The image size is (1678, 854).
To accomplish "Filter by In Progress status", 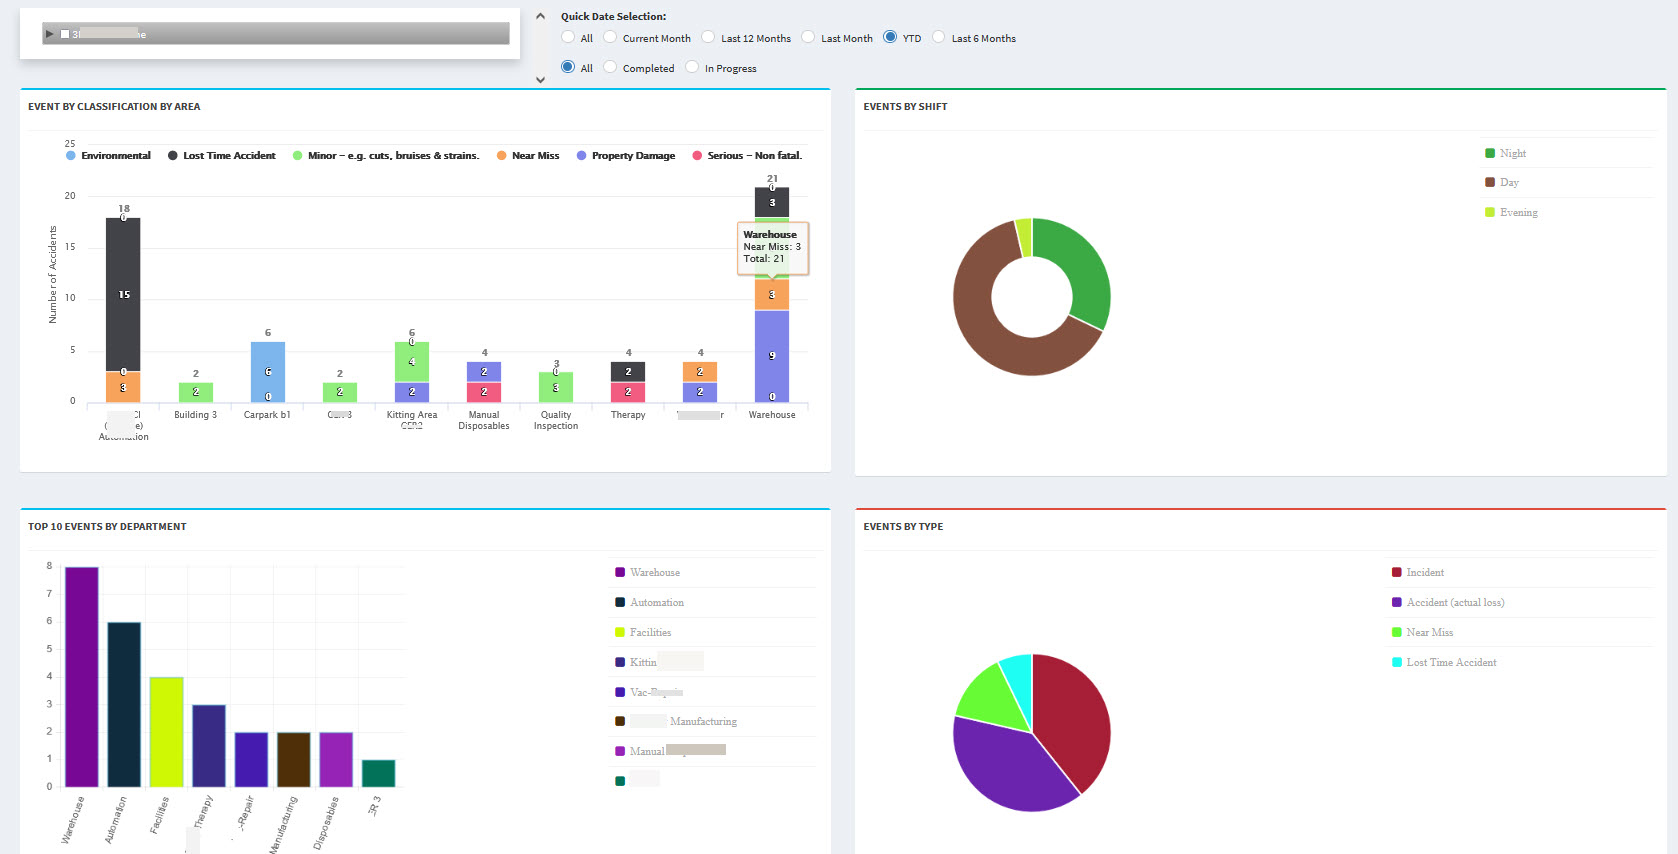I will 692,67.
